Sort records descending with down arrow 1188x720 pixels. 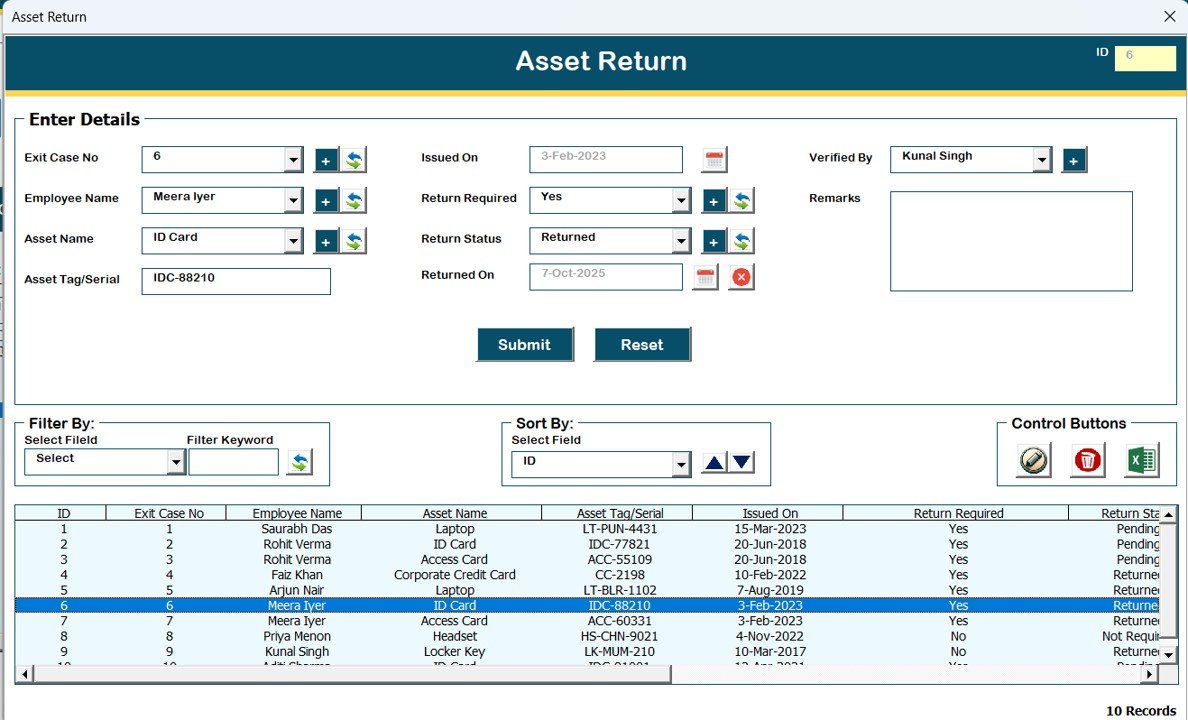740,462
